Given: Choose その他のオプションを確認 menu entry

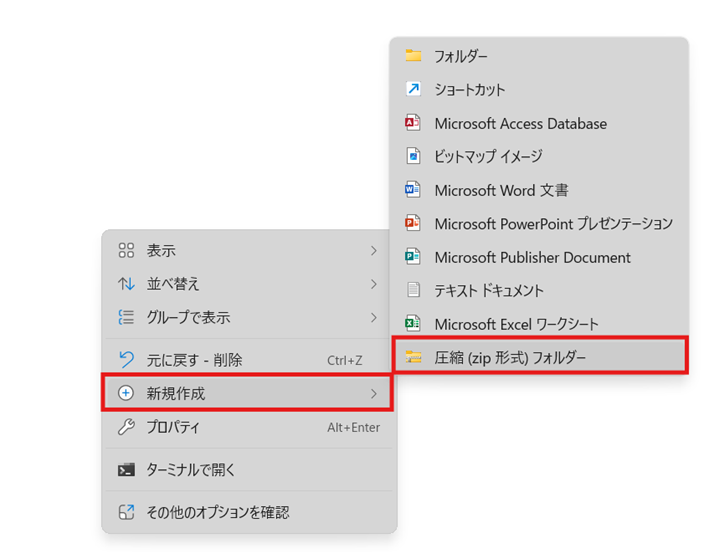Looking at the screenshot, I should click(x=217, y=512).
